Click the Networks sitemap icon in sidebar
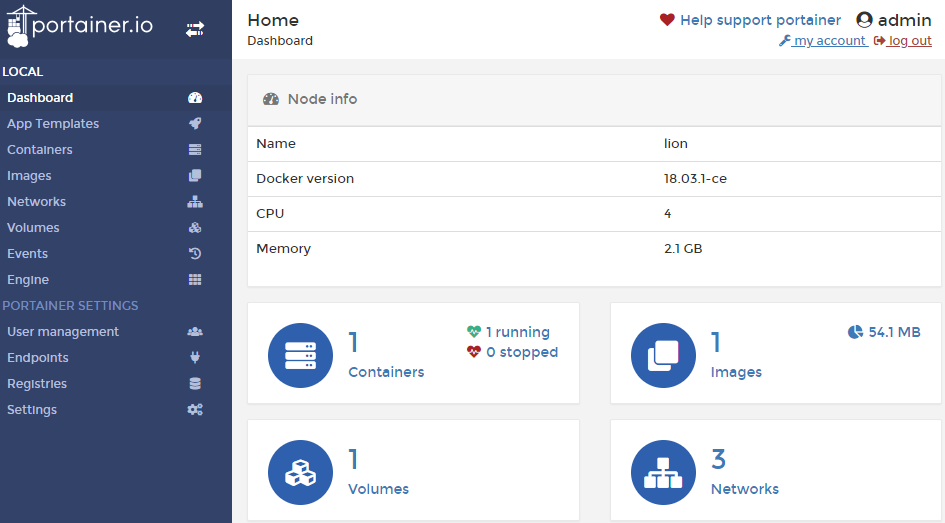The height and width of the screenshot is (523, 945). [195, 202]
